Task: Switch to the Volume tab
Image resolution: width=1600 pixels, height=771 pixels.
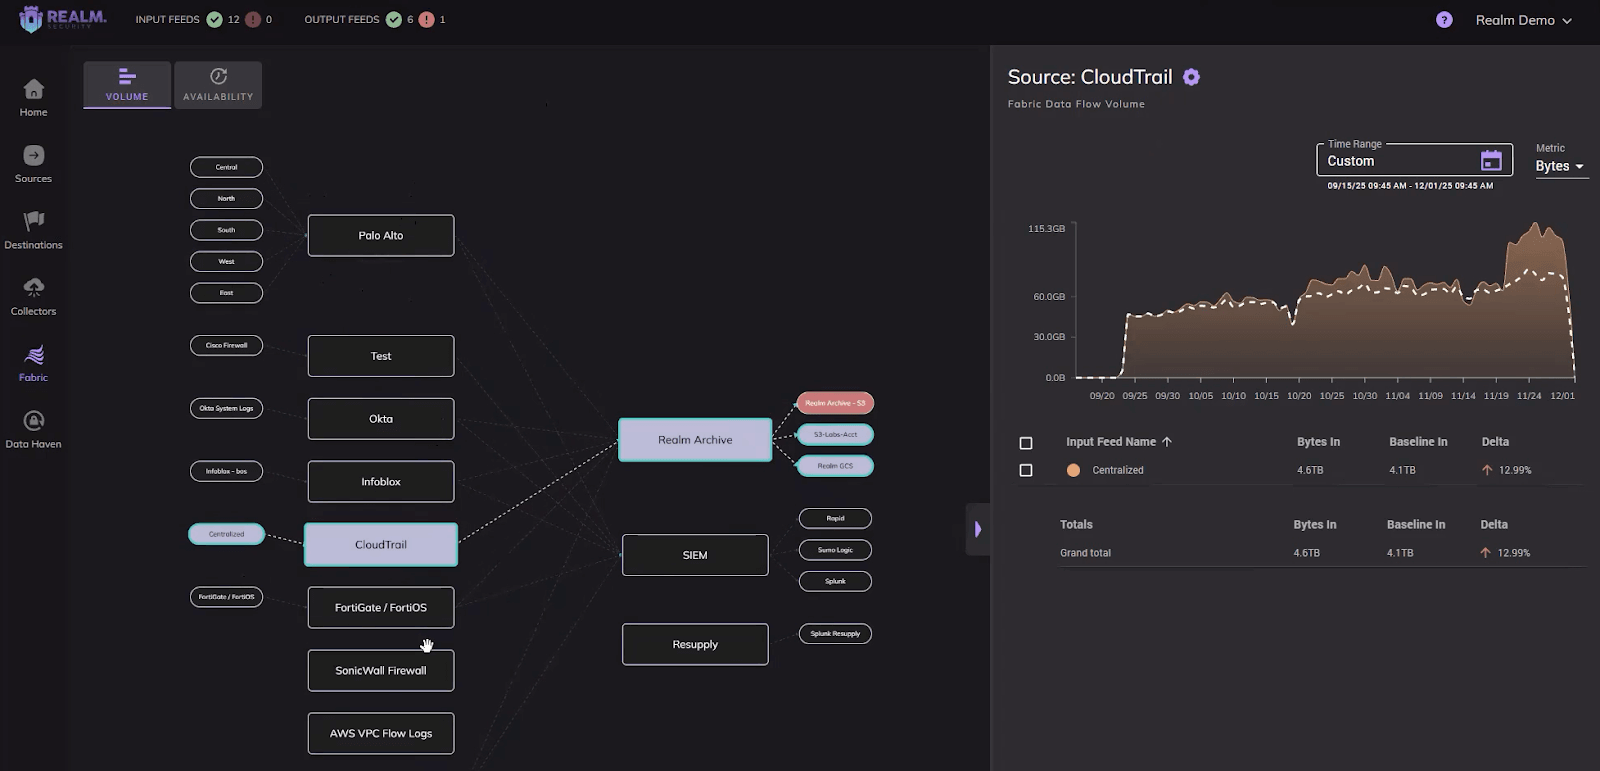Action: (127, 85)
